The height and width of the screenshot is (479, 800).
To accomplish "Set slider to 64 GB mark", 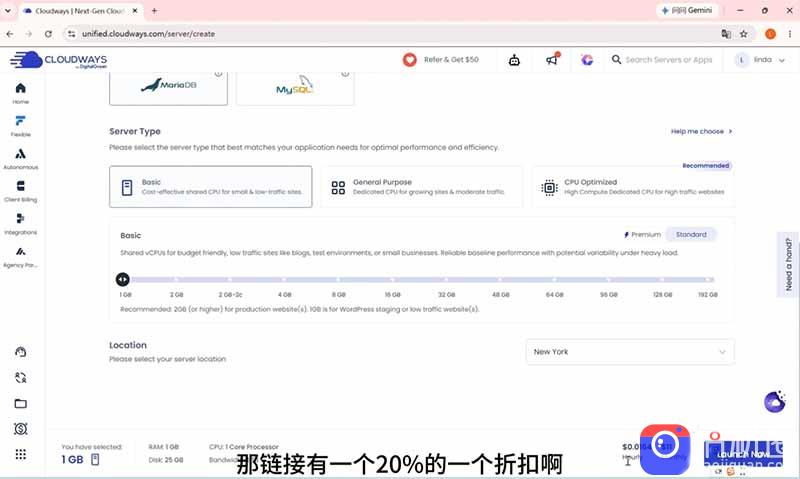I will [554, 280].
